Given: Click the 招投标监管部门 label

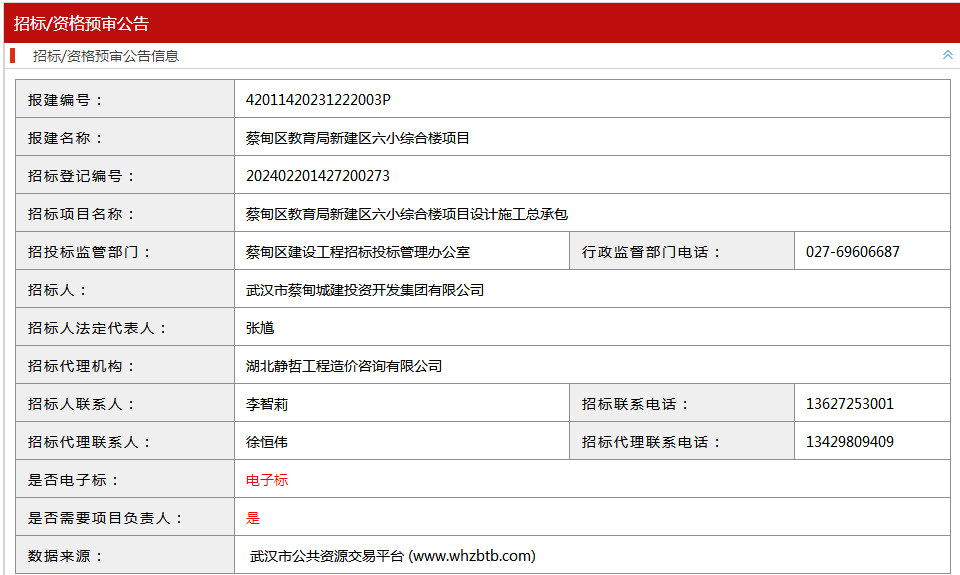Looking at the screenshot, I should tap(89, 252).
